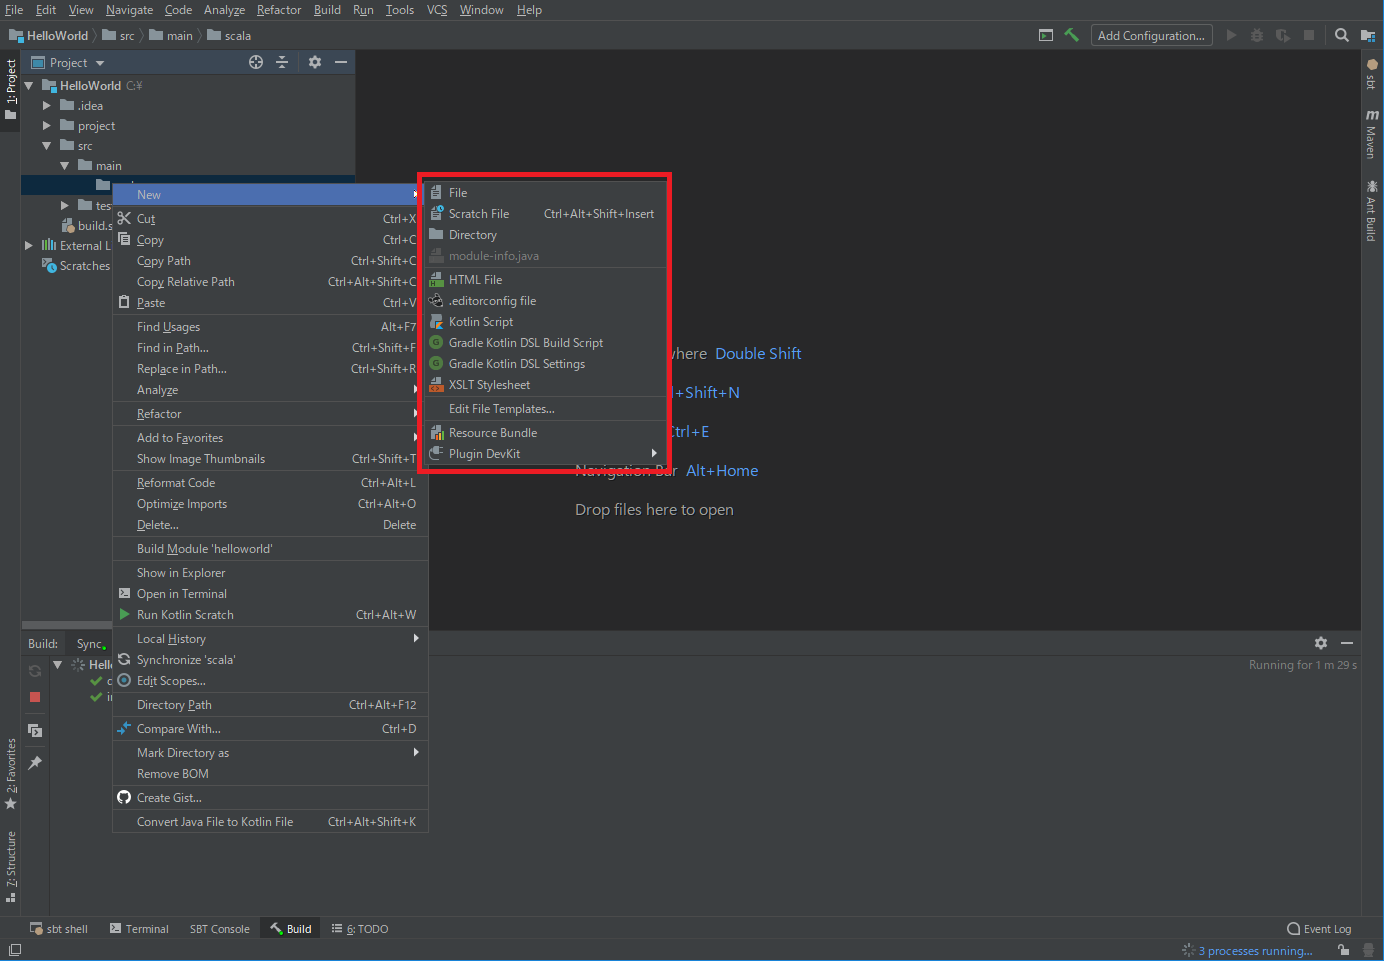The height and width of the screenshot is (961, 1384).
Task: Collapse the HelloWorld root node
Action: pyautogui.click(x=29, y=86)
